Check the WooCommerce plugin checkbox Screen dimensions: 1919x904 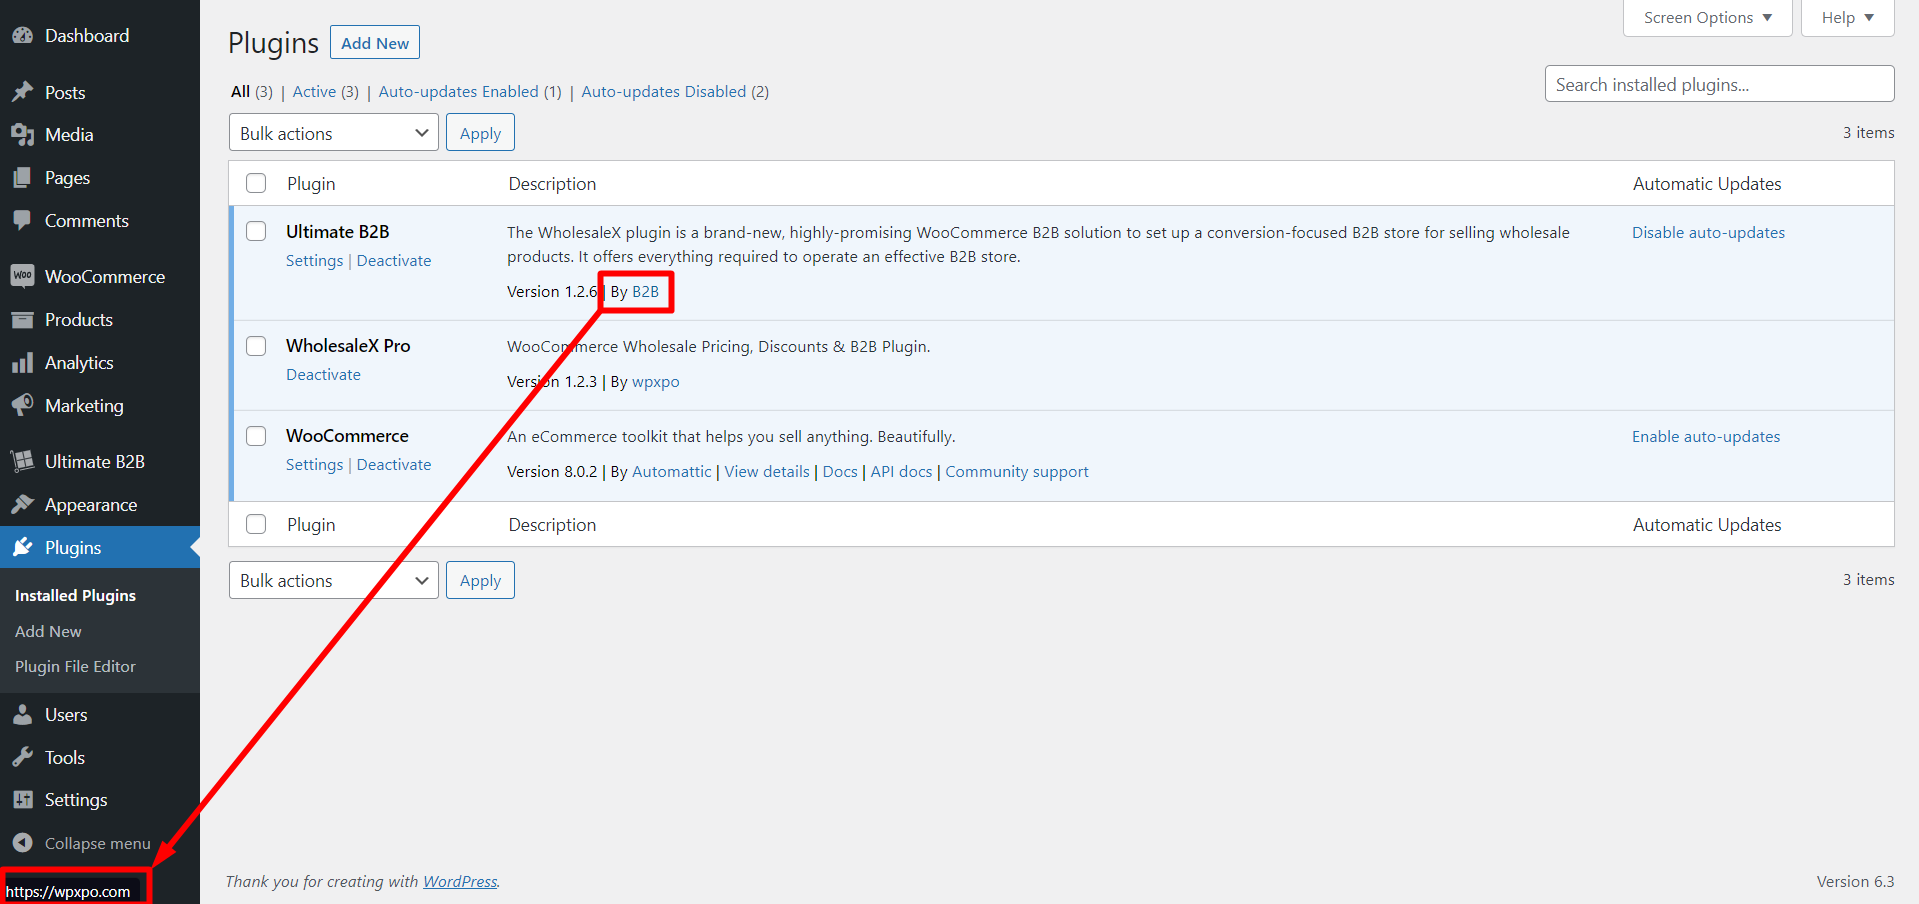click(x=256, y=435)
